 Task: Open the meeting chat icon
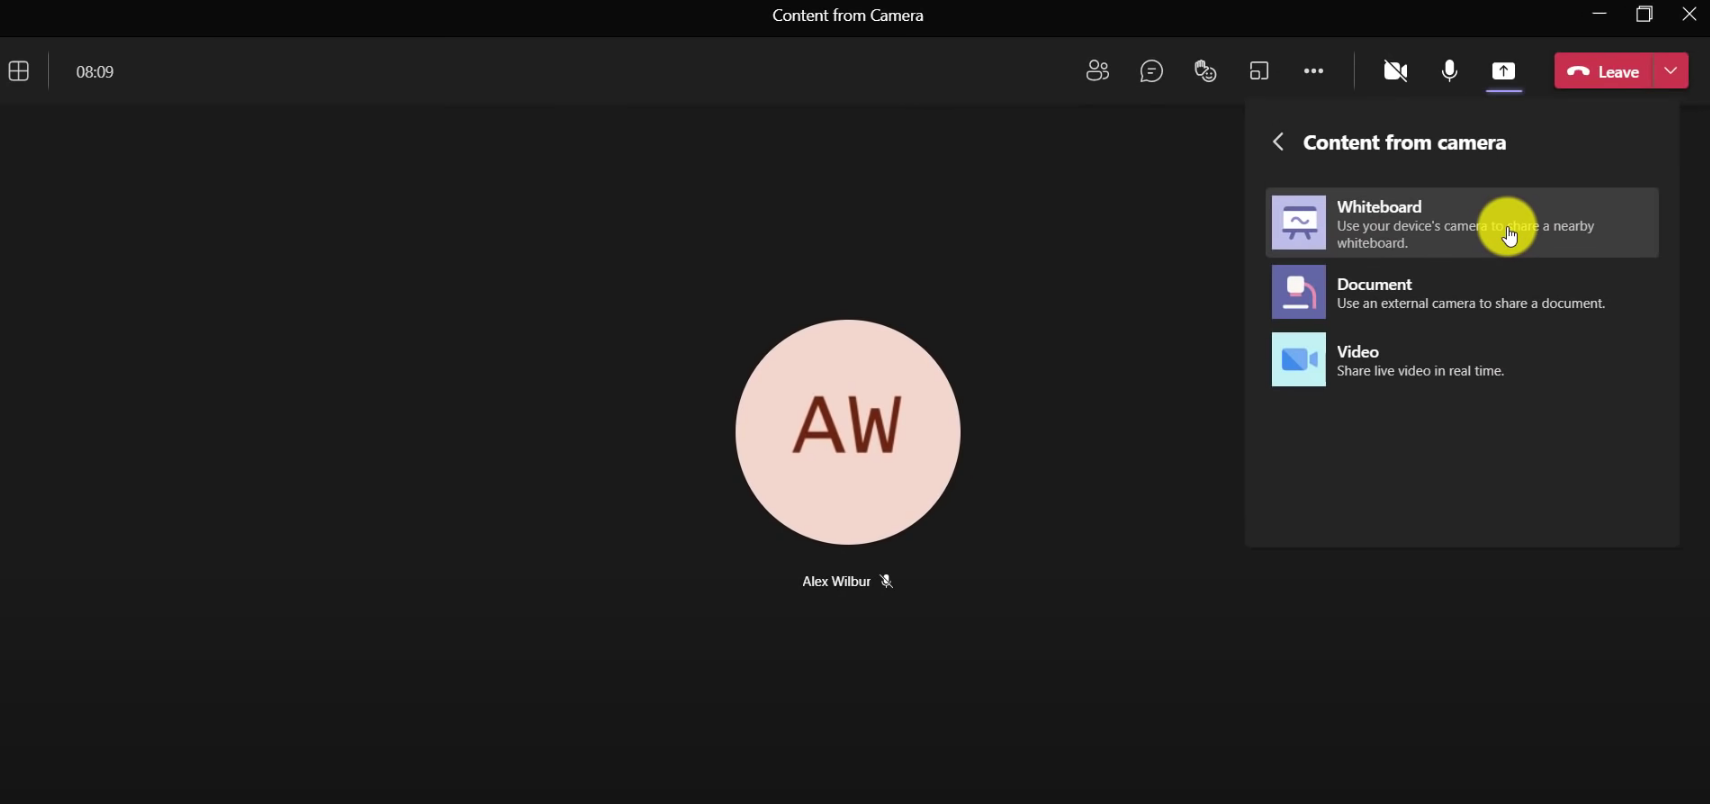coord(1151,71)
